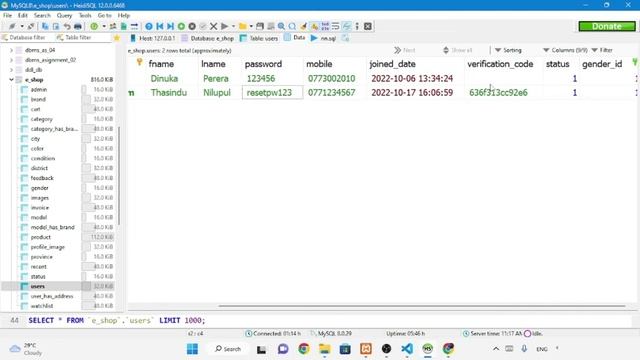Toggle the binary hex view icon

coord(325,27)
